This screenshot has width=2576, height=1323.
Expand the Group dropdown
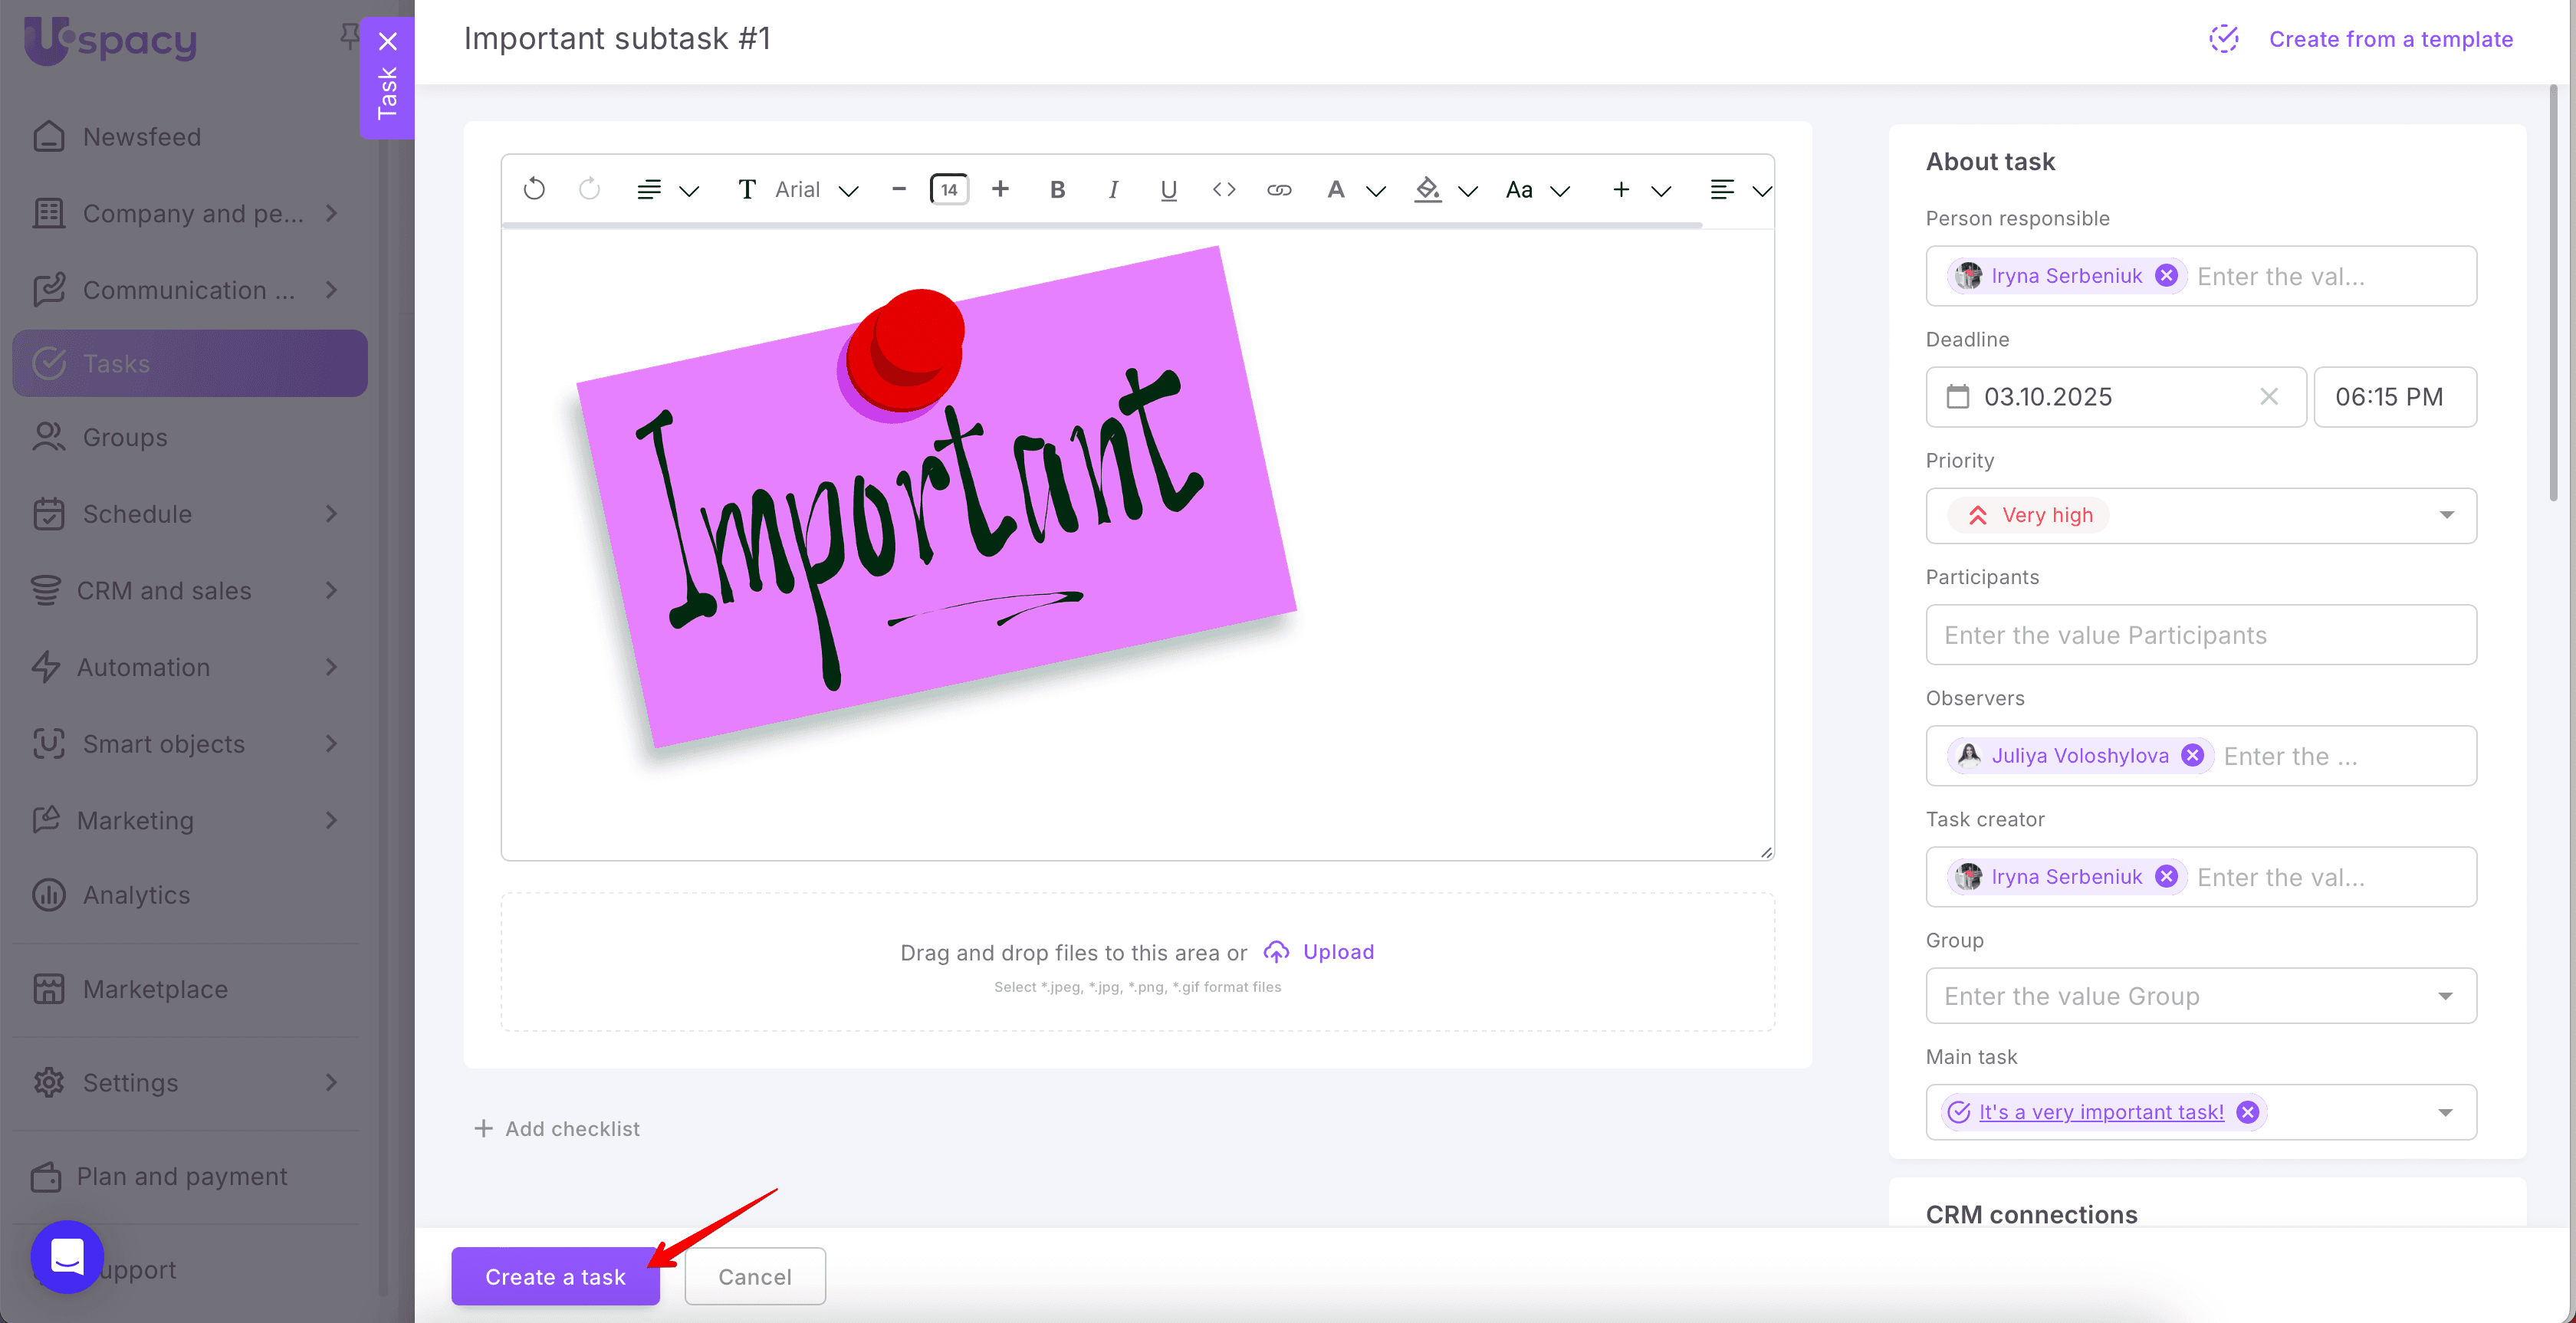tap(2445, 996)
